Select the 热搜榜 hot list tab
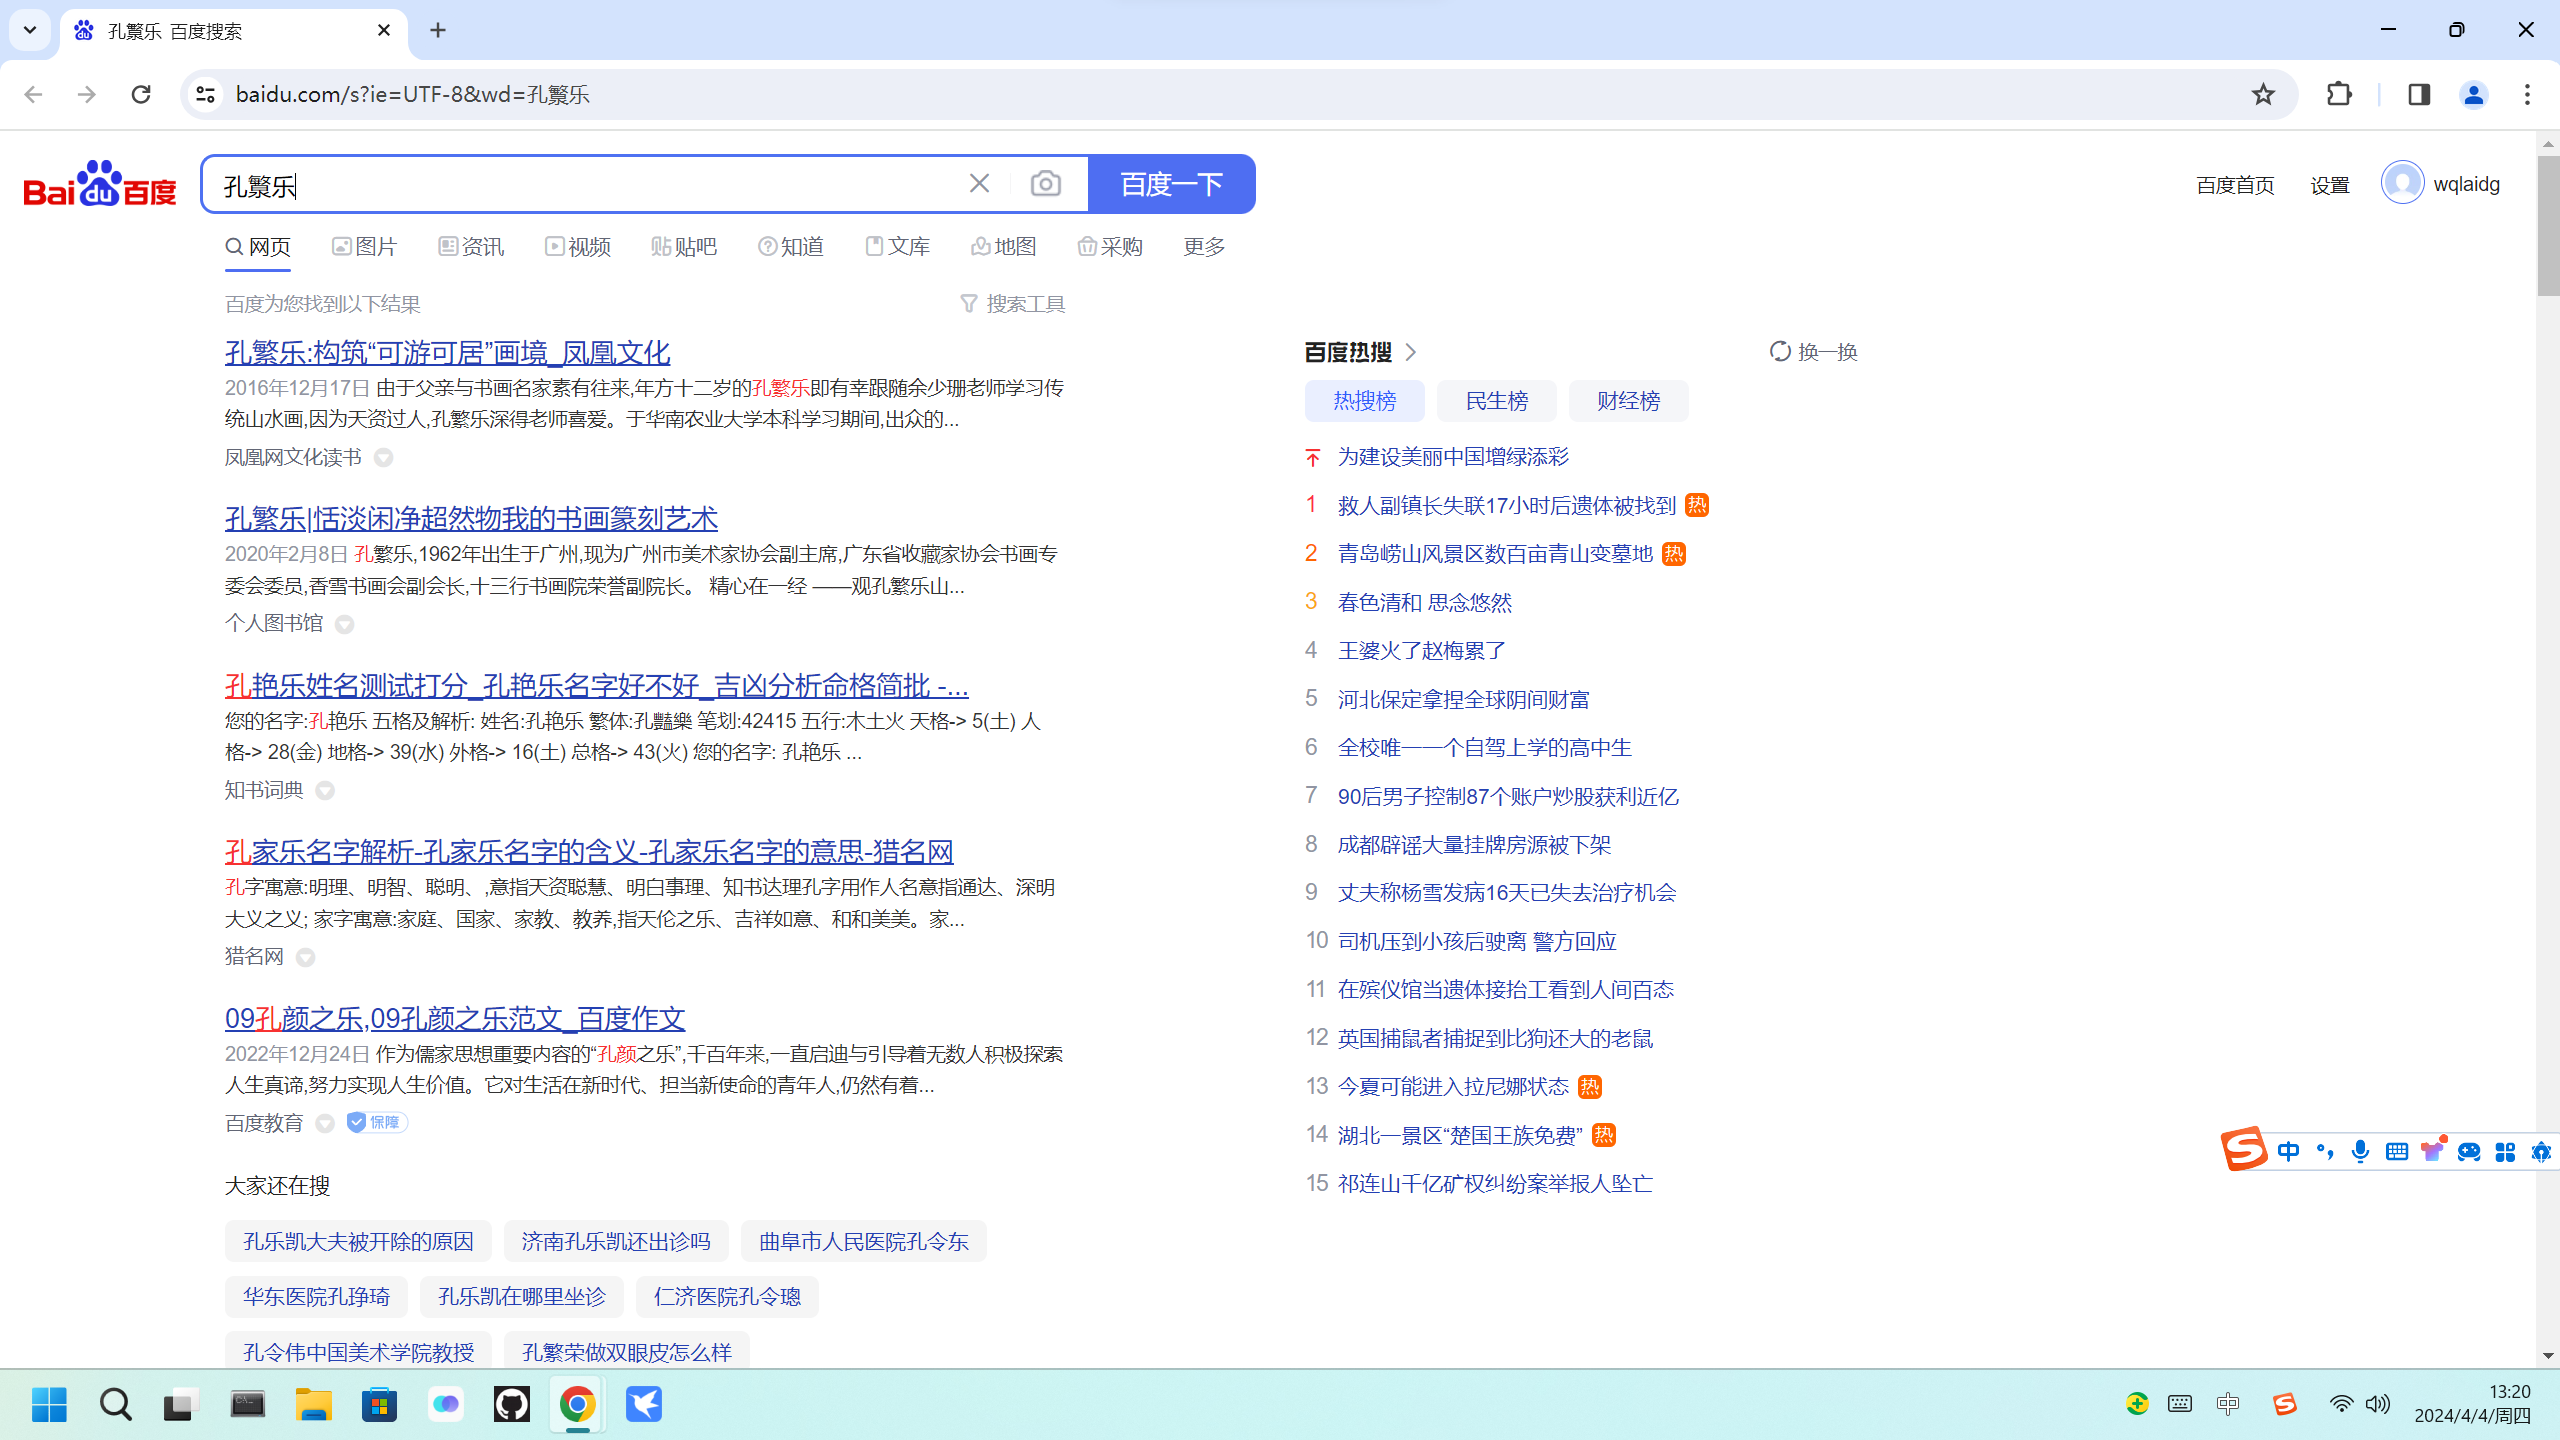 tap(1364, 401)
